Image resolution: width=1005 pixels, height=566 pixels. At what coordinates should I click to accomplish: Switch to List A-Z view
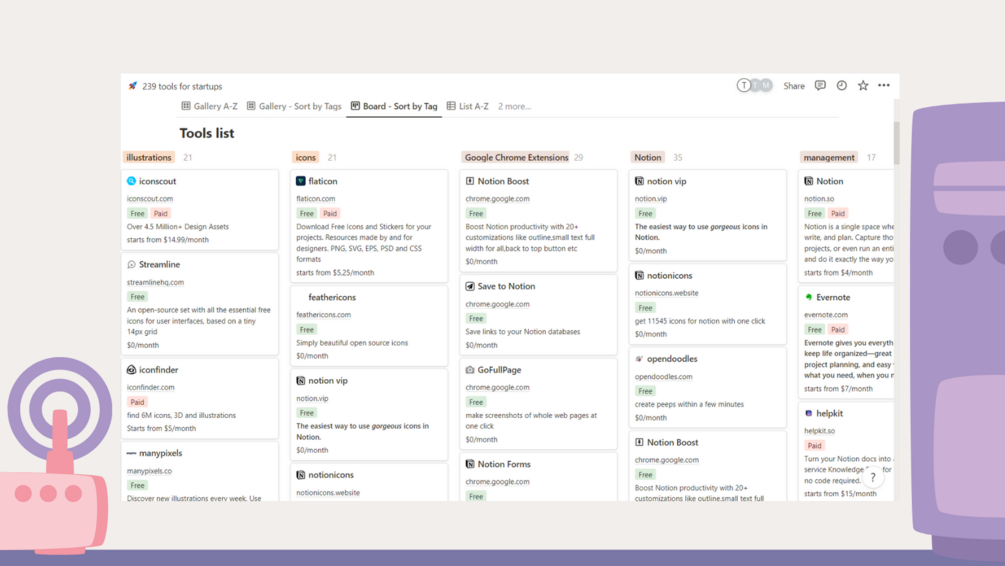[468, 106]
